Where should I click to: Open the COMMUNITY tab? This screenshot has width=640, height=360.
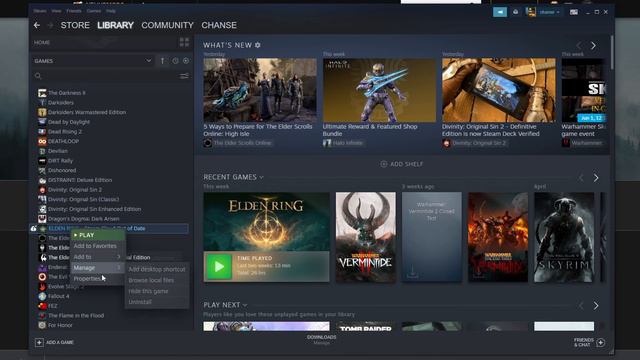click(x=167, y=25)
